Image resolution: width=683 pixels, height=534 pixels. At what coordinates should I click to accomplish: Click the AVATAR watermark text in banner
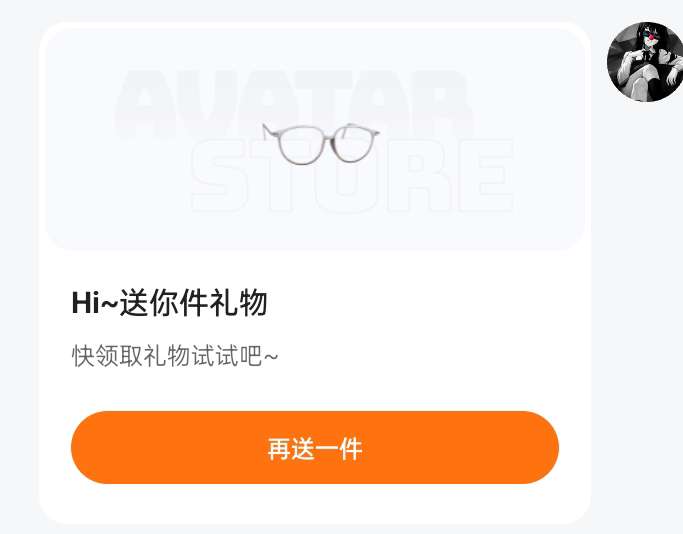tap(294, 104)
